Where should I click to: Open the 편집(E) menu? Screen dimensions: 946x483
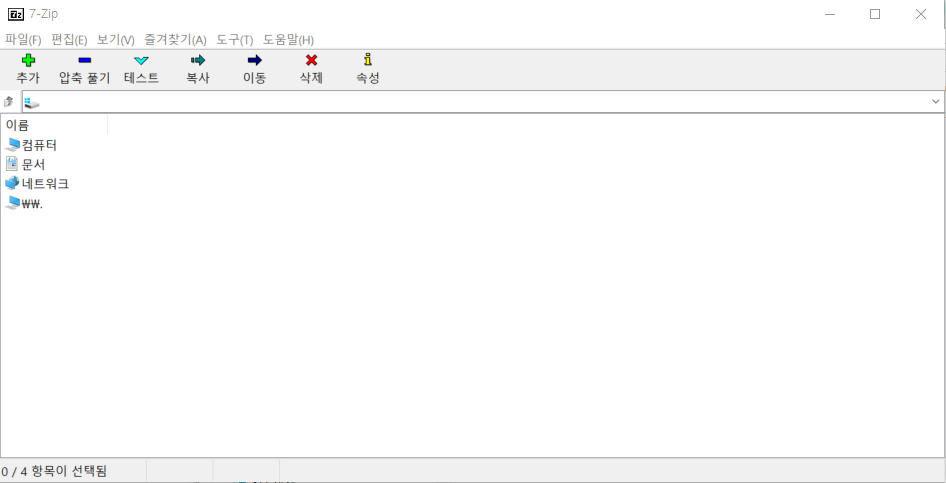coord(69,40)
